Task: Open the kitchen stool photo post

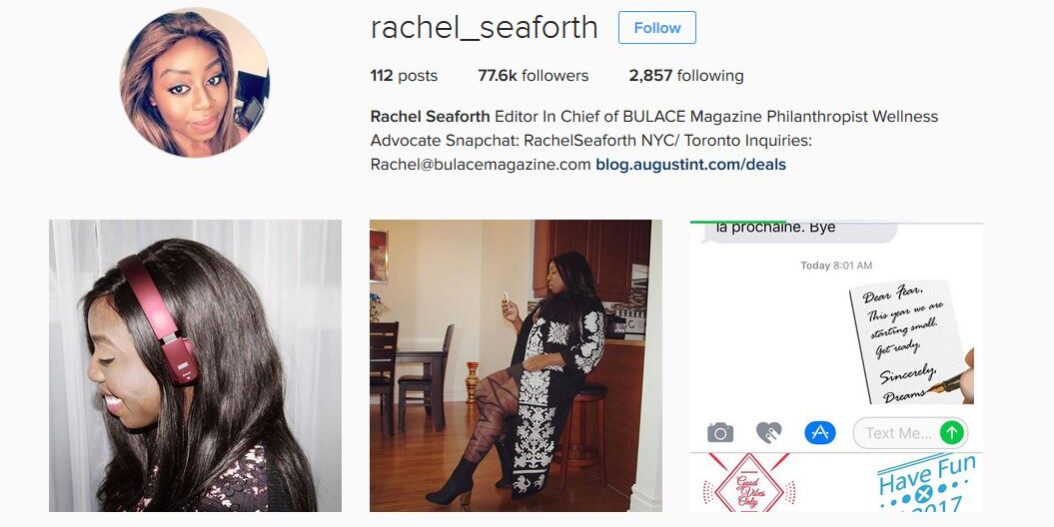Action: tap(516, 366)
